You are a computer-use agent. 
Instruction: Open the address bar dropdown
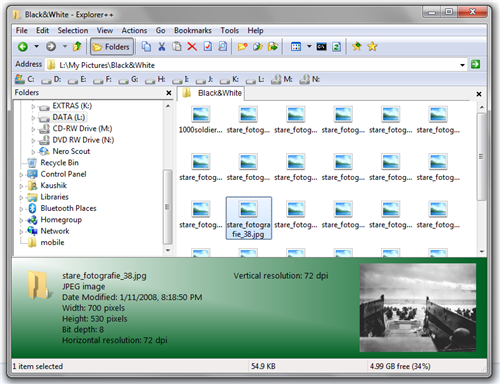tap(462, 65)
